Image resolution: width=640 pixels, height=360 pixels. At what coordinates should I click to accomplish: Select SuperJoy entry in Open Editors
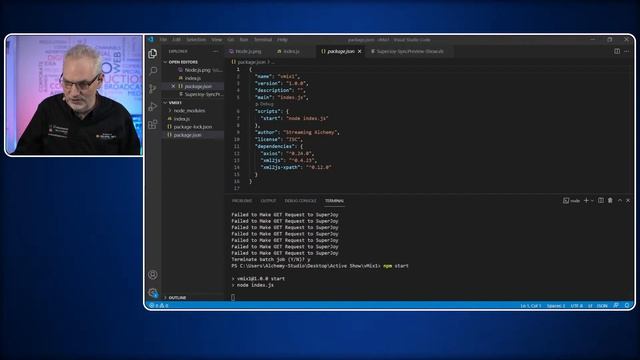tap(203, 94)
